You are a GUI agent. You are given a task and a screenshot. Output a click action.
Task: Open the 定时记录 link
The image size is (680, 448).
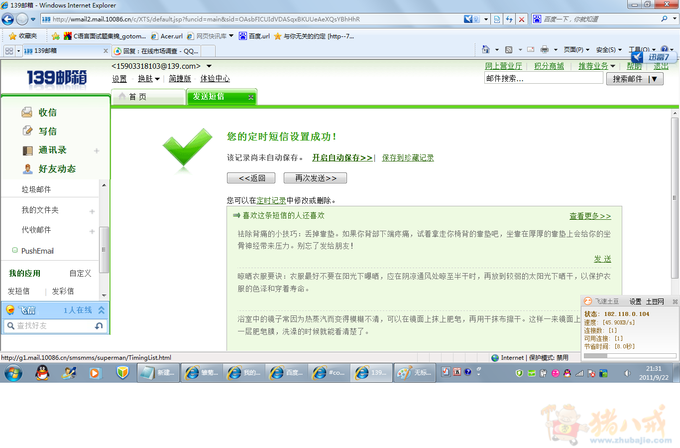click(x=271, y=200)
